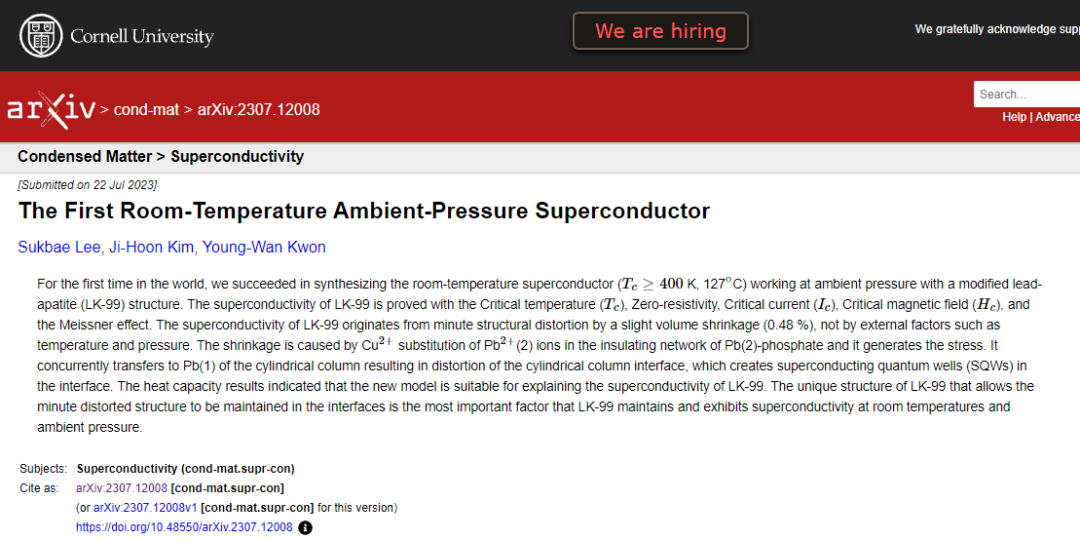Viewport: 1080px width, 540px height.
Task: Click into the Search input field
Action: point(1027,94)
